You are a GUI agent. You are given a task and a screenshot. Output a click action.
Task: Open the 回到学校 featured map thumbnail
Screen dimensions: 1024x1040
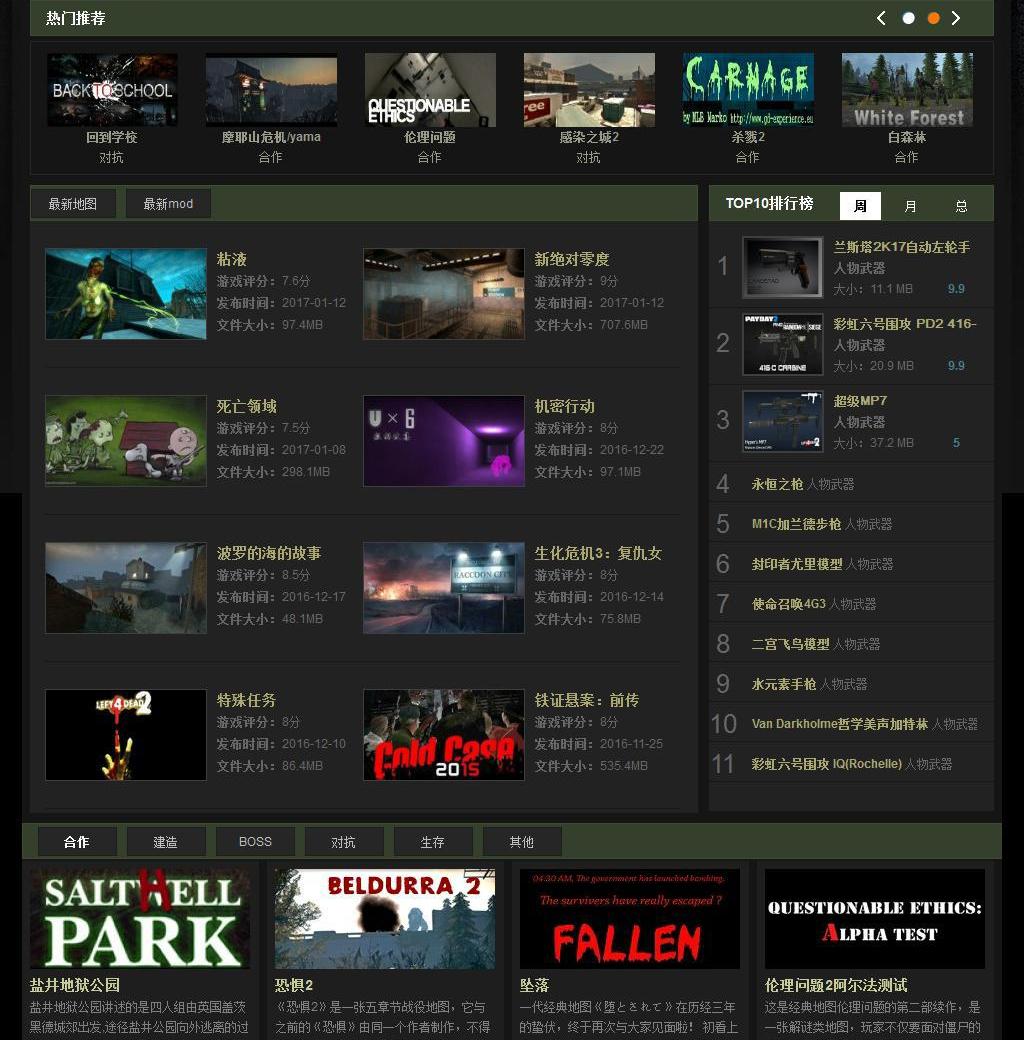[111, 89]
